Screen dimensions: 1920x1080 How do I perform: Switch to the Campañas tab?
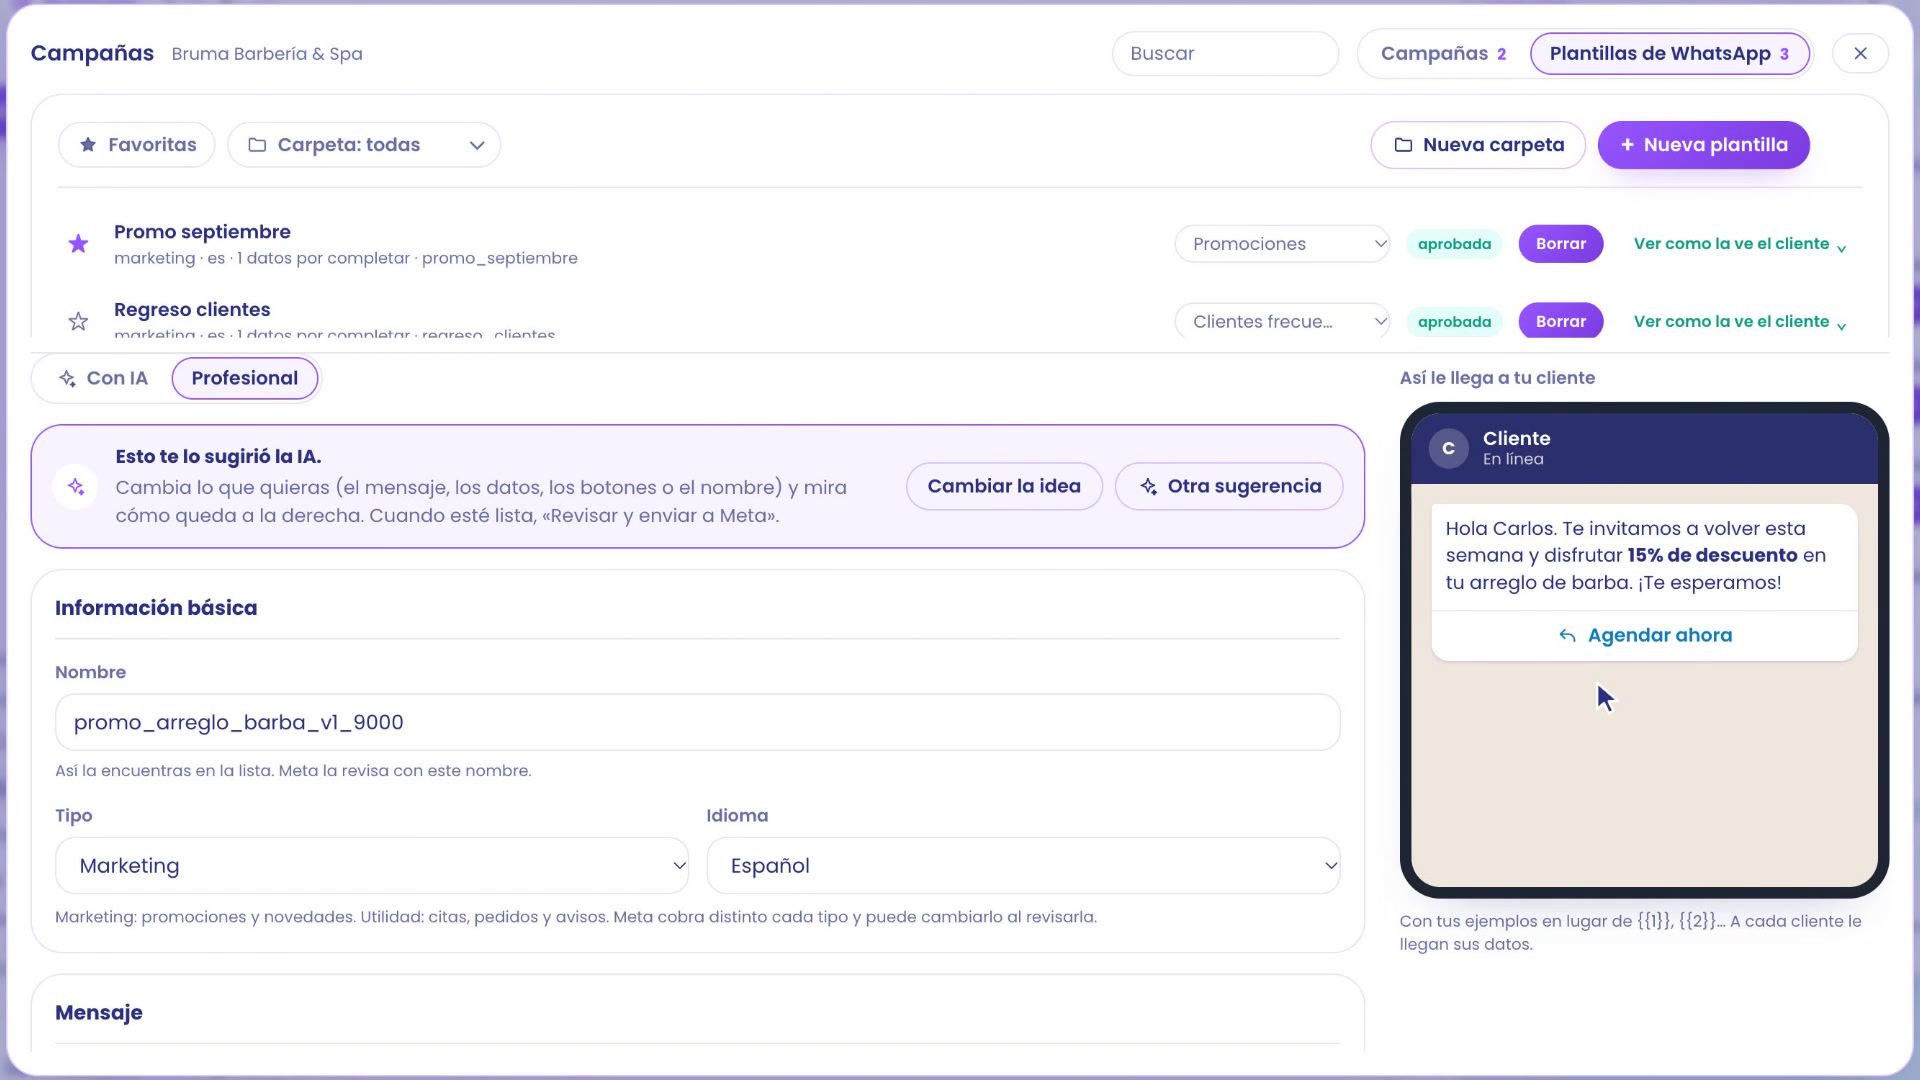click(x=1443, y=54)
